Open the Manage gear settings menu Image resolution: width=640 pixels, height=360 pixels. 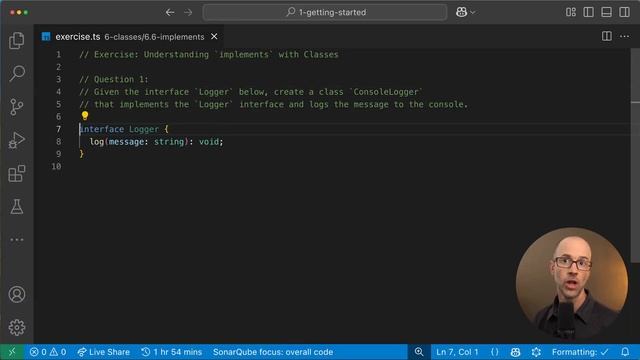pos(17,327)
